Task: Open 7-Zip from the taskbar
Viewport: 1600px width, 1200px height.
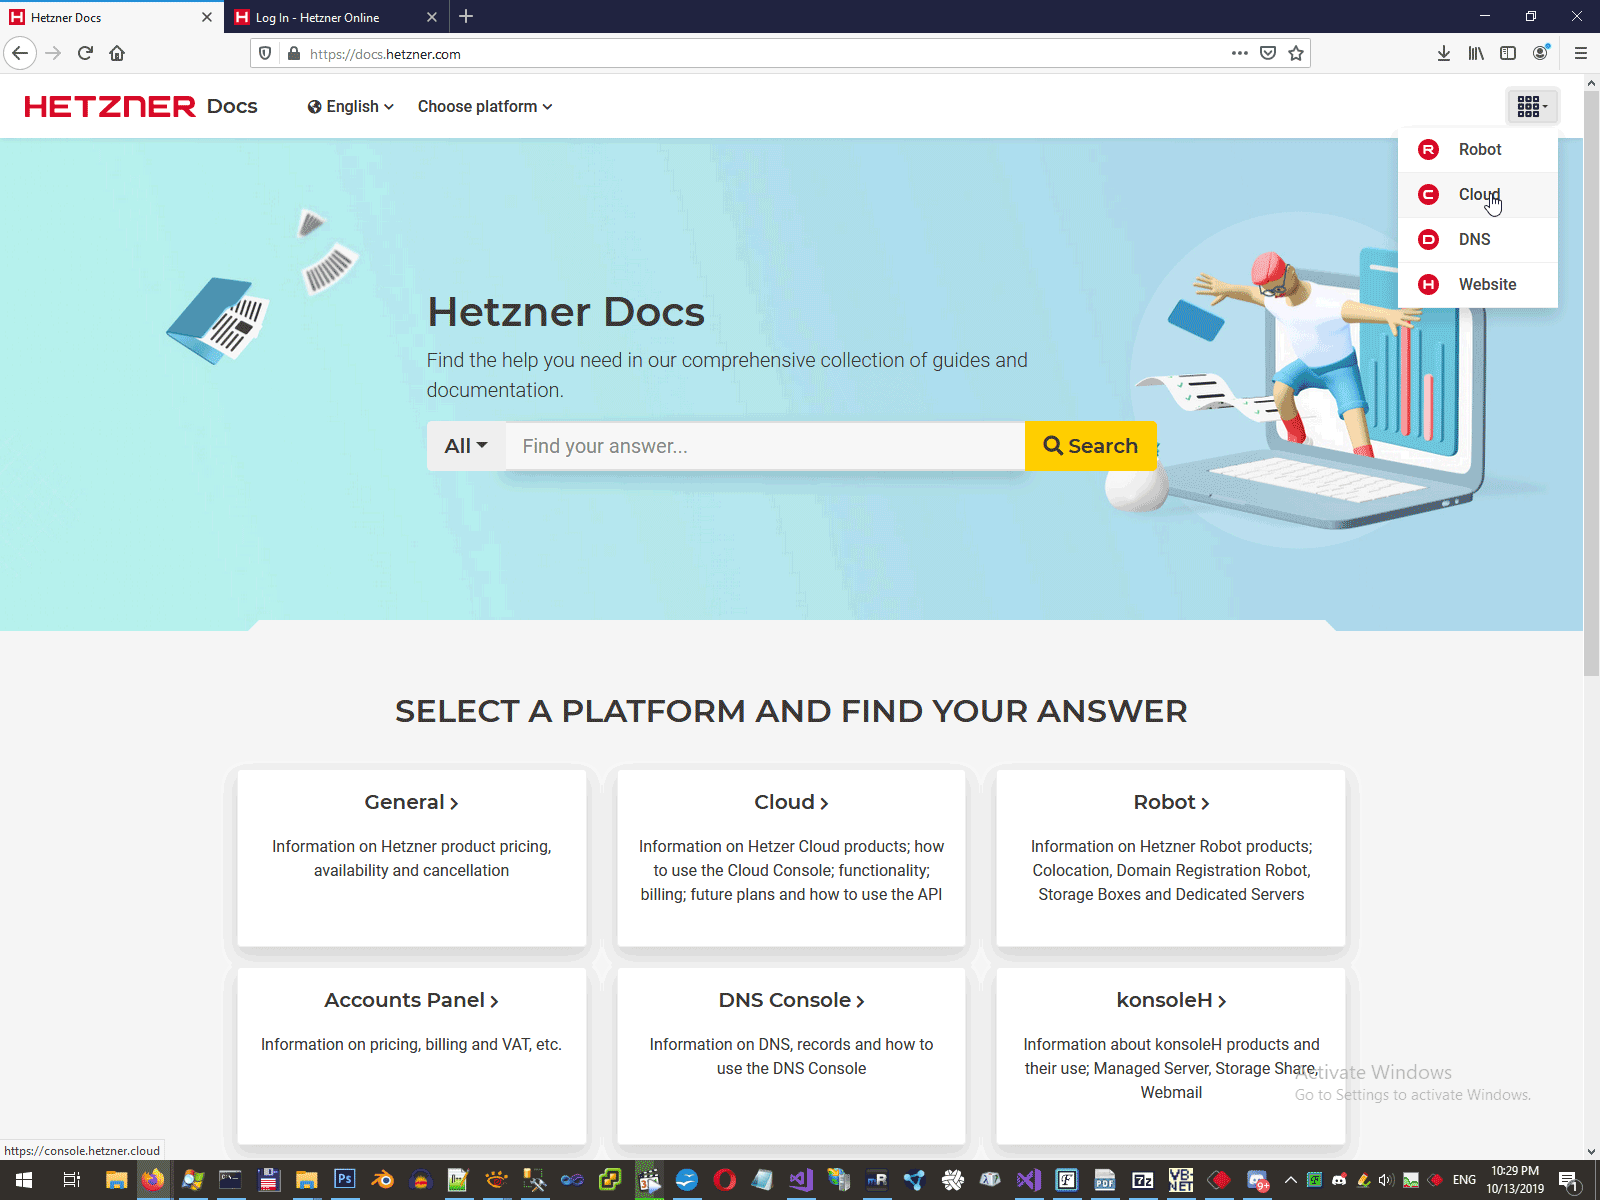Action: click(x=1143, y=1180)
